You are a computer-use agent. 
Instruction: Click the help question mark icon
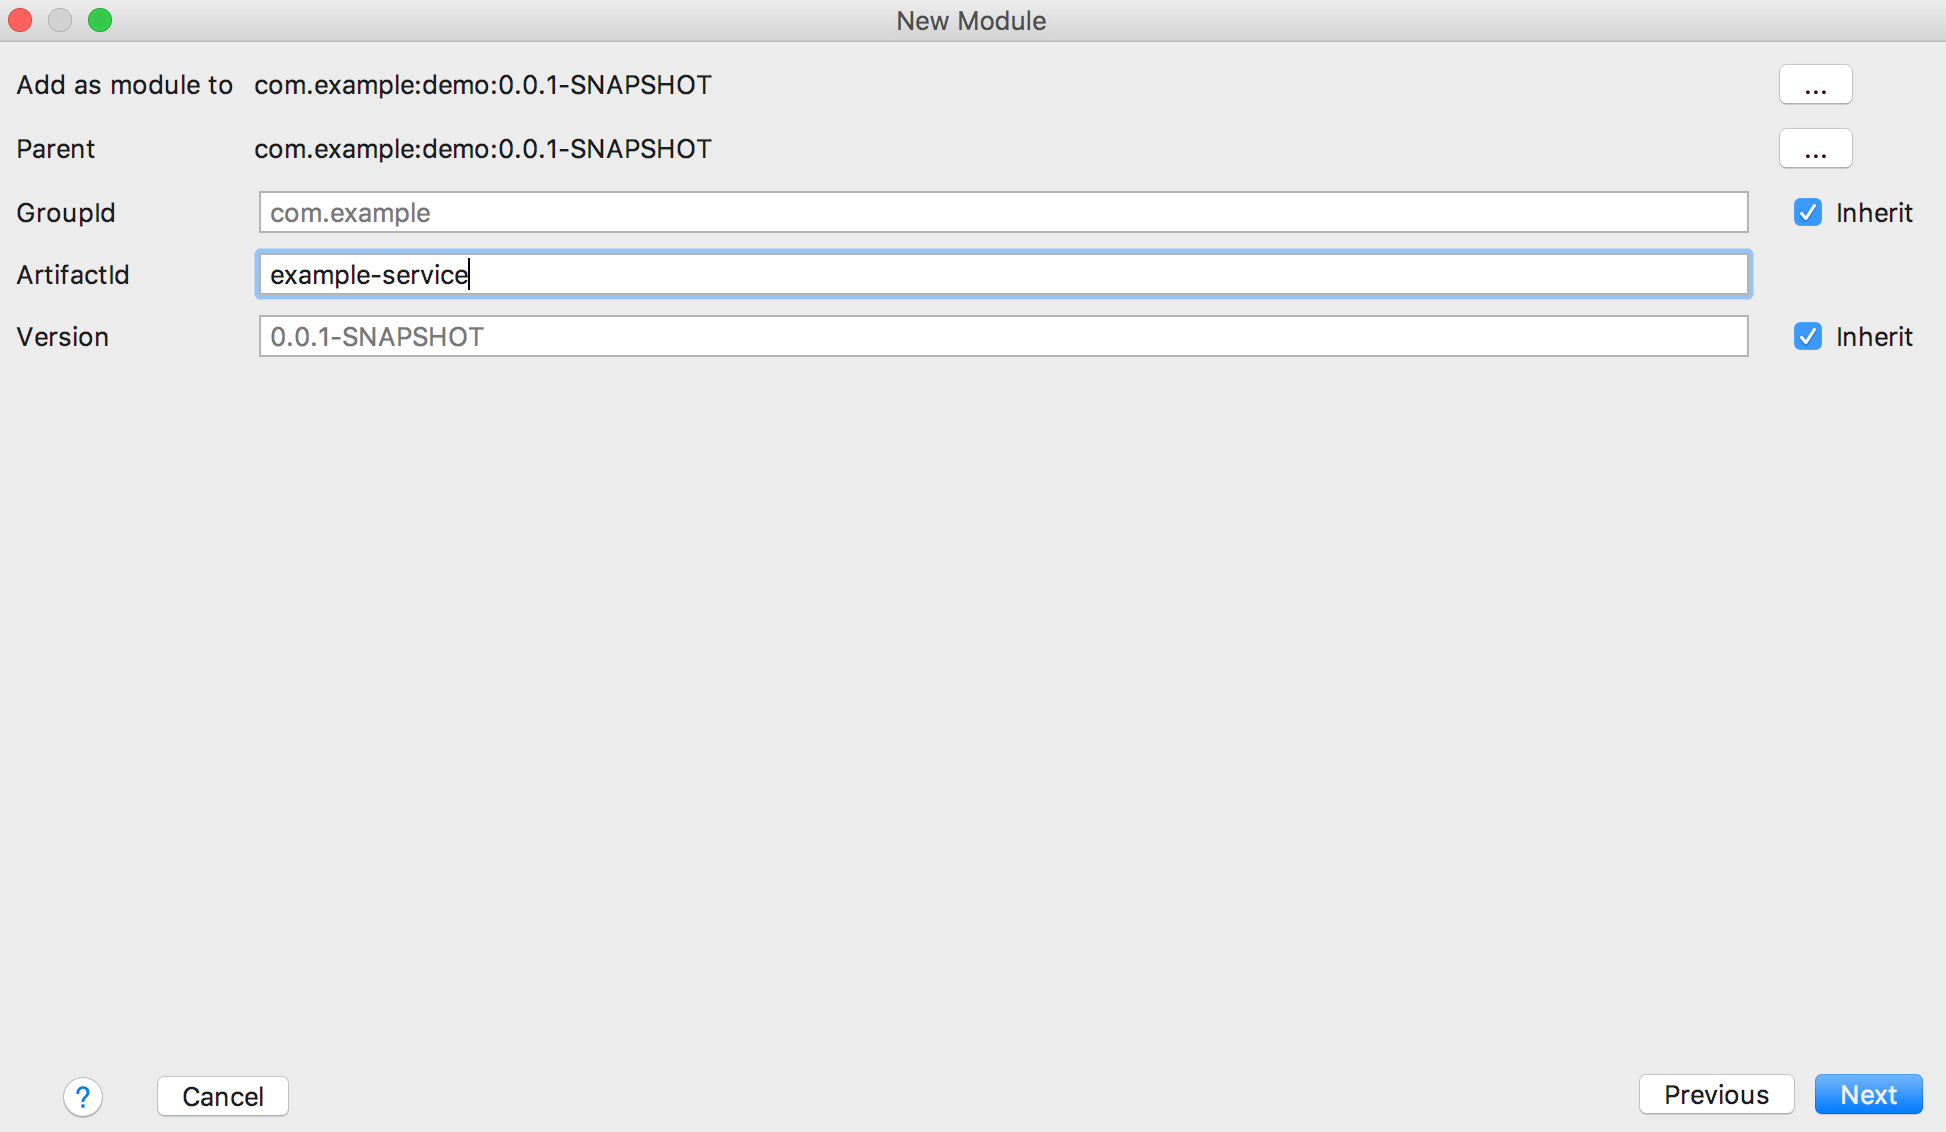click(x=83, y=1097)
